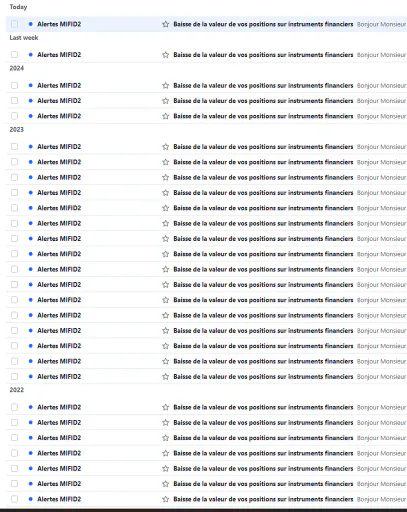Viewport: 407px width, 512px height.
Task: Click sender Alertes MIFID2 in Today's email
Action: tap(59, 24)
